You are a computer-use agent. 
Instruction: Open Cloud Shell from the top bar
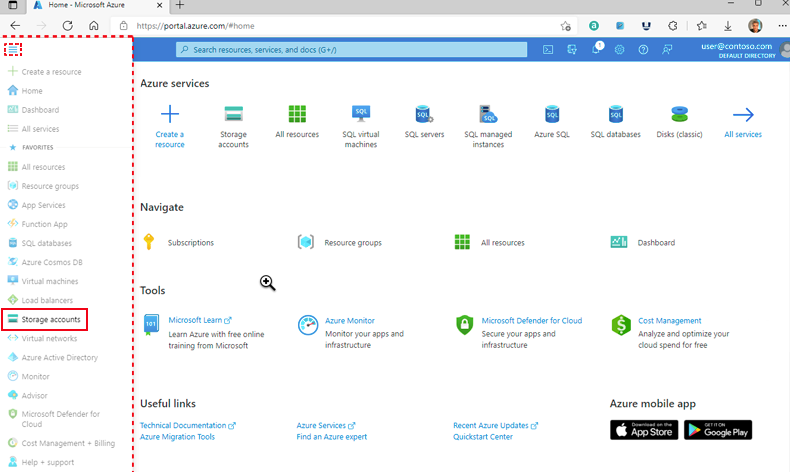[x=548, y=49]
